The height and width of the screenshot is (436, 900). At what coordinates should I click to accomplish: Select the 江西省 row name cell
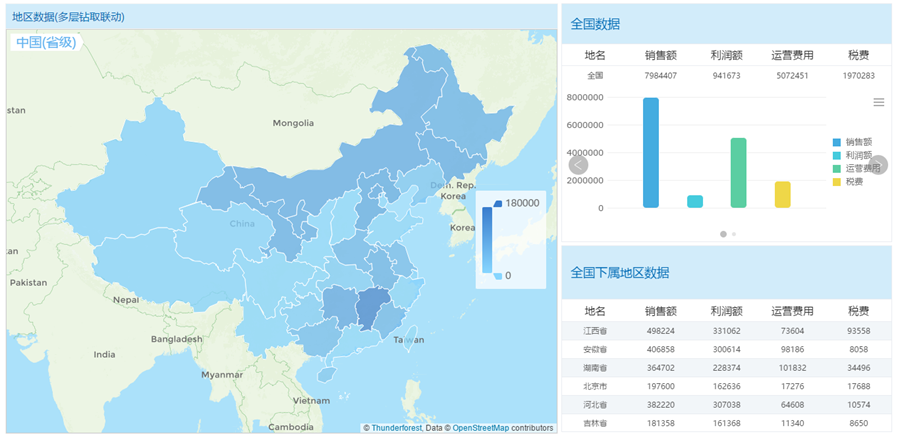pyautogui.click(x=595, y=331)
